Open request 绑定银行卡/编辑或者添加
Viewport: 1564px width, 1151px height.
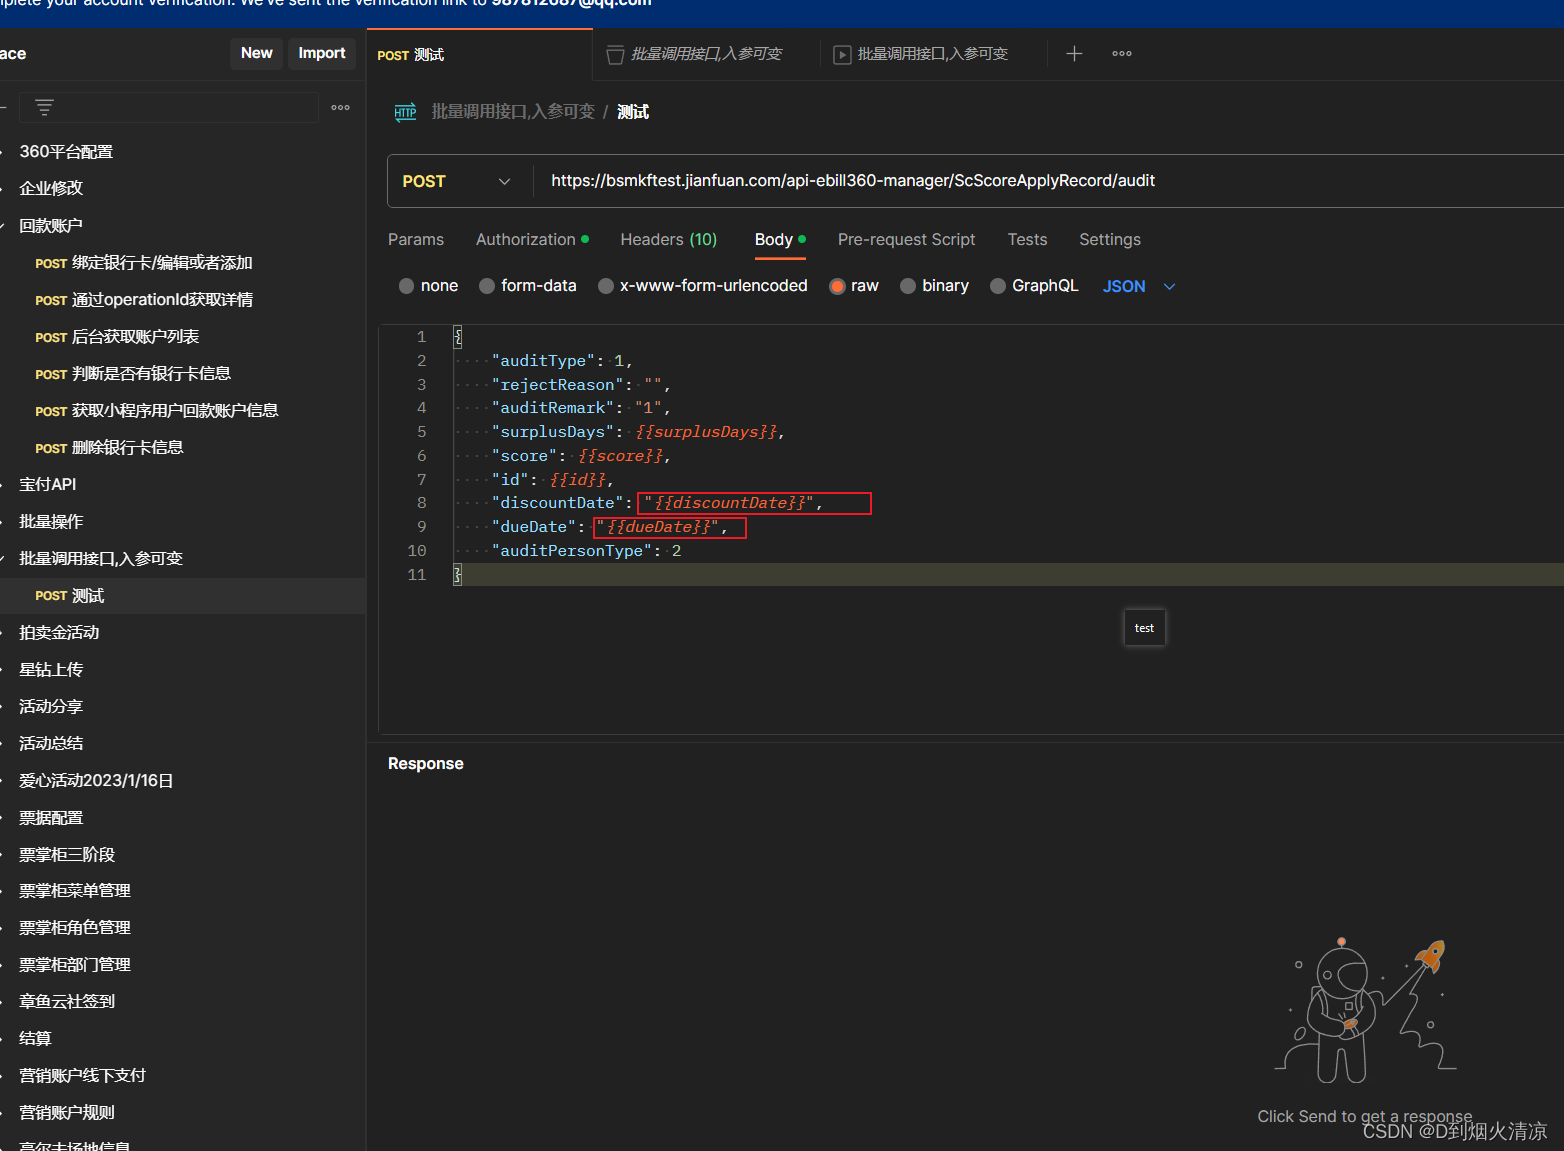pos(162,263)
